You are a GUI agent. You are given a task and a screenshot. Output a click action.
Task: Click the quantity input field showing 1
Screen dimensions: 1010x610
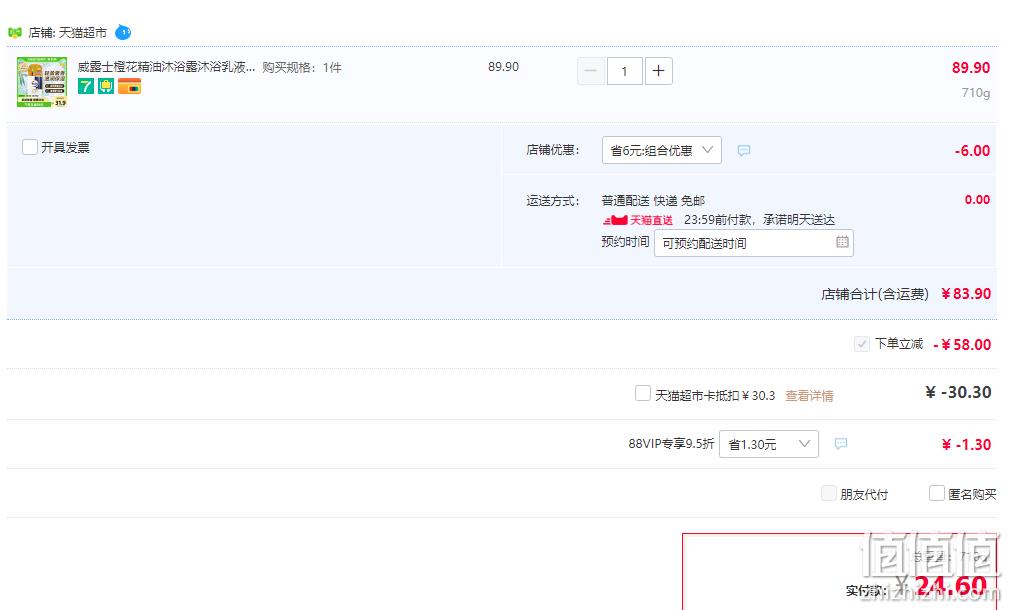[624, 71]
